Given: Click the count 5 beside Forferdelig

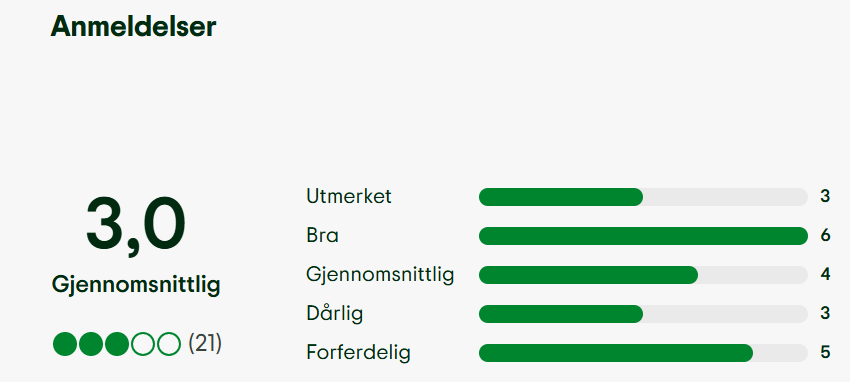Looking at the screenshot, I should 825,353.
